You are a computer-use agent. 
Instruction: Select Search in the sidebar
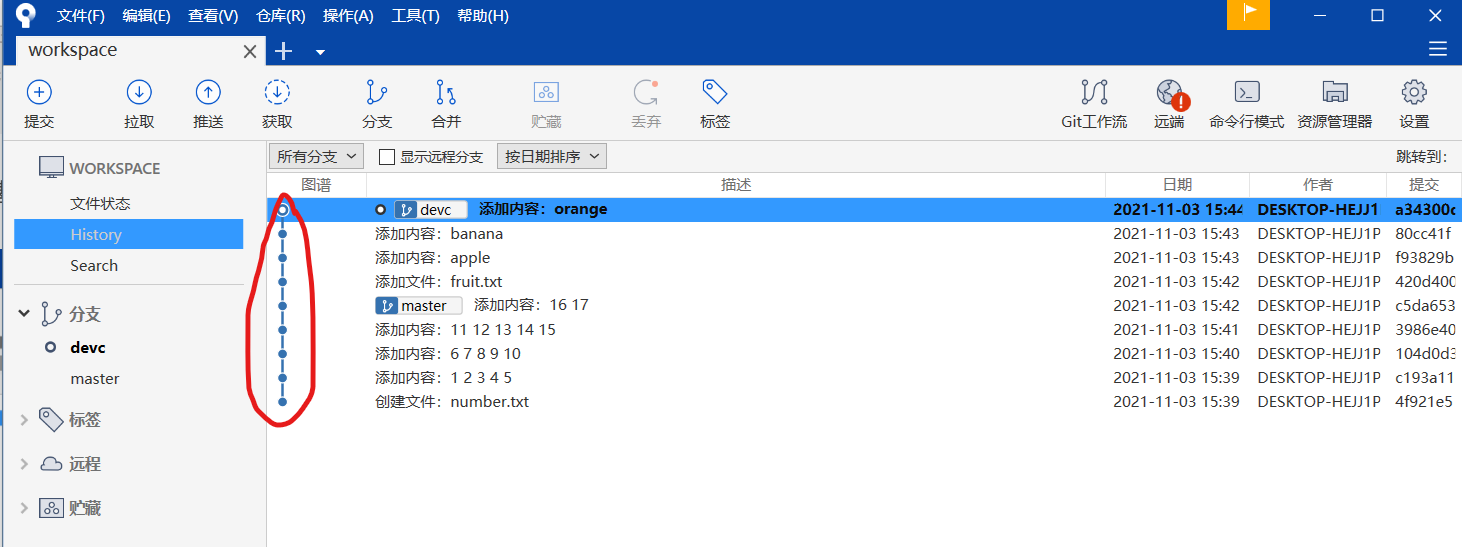94,265
